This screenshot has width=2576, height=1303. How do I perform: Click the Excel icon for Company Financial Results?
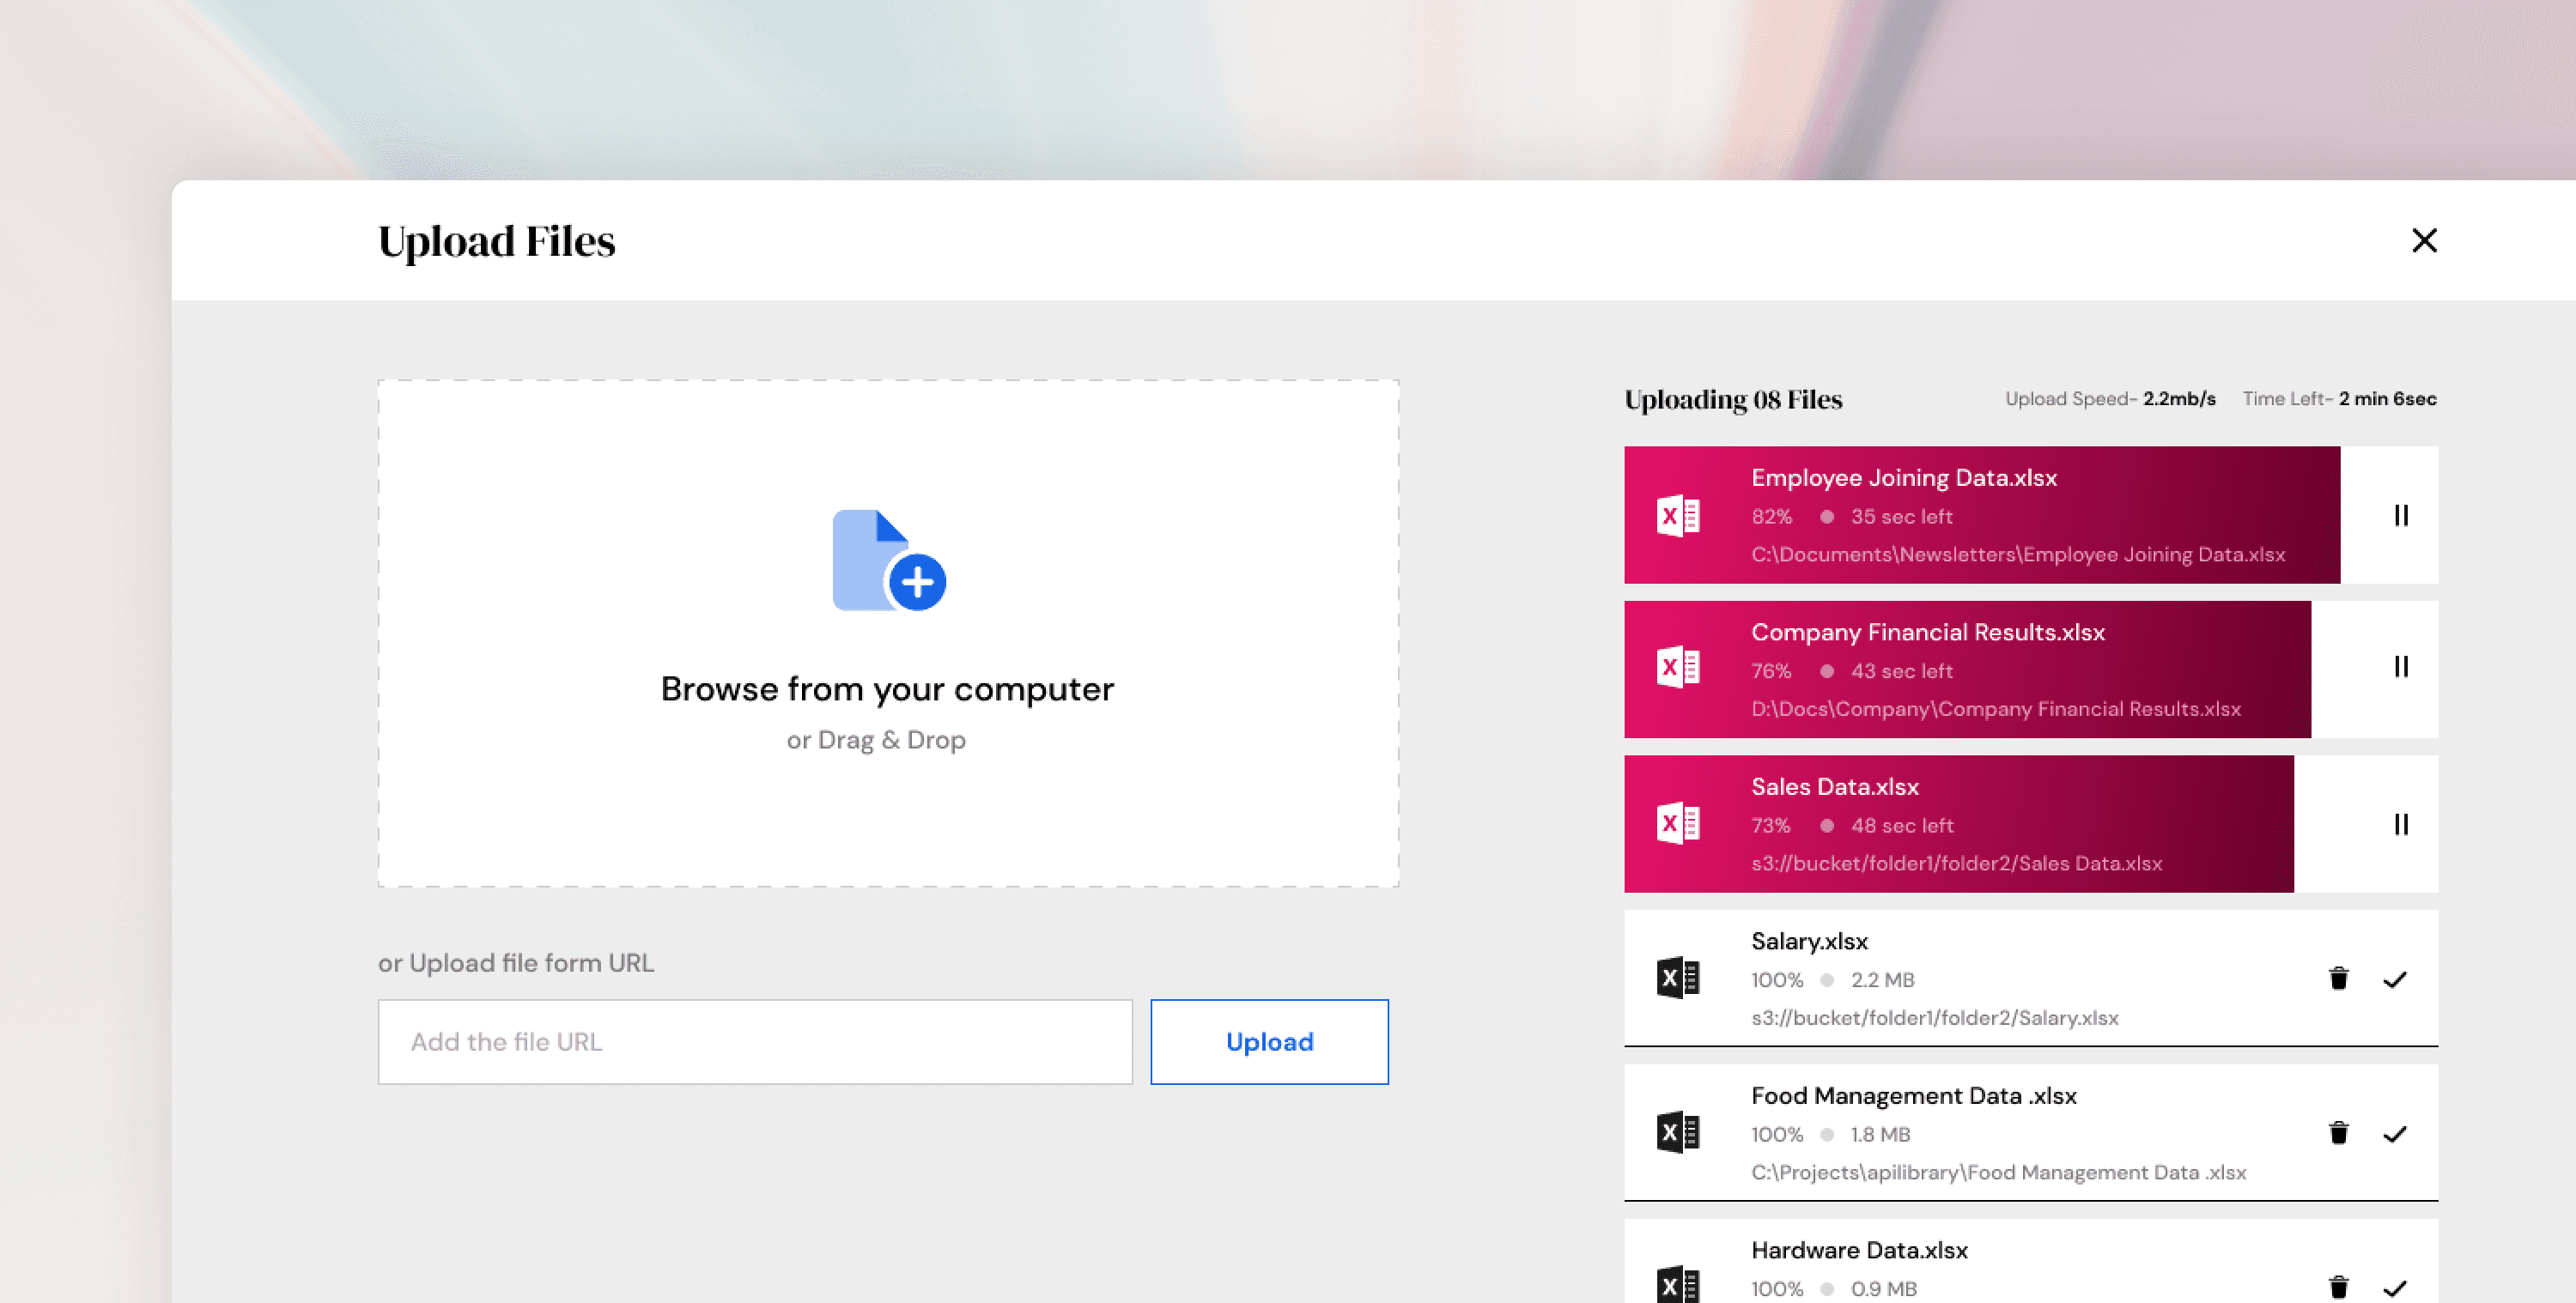click(1677, 667)
